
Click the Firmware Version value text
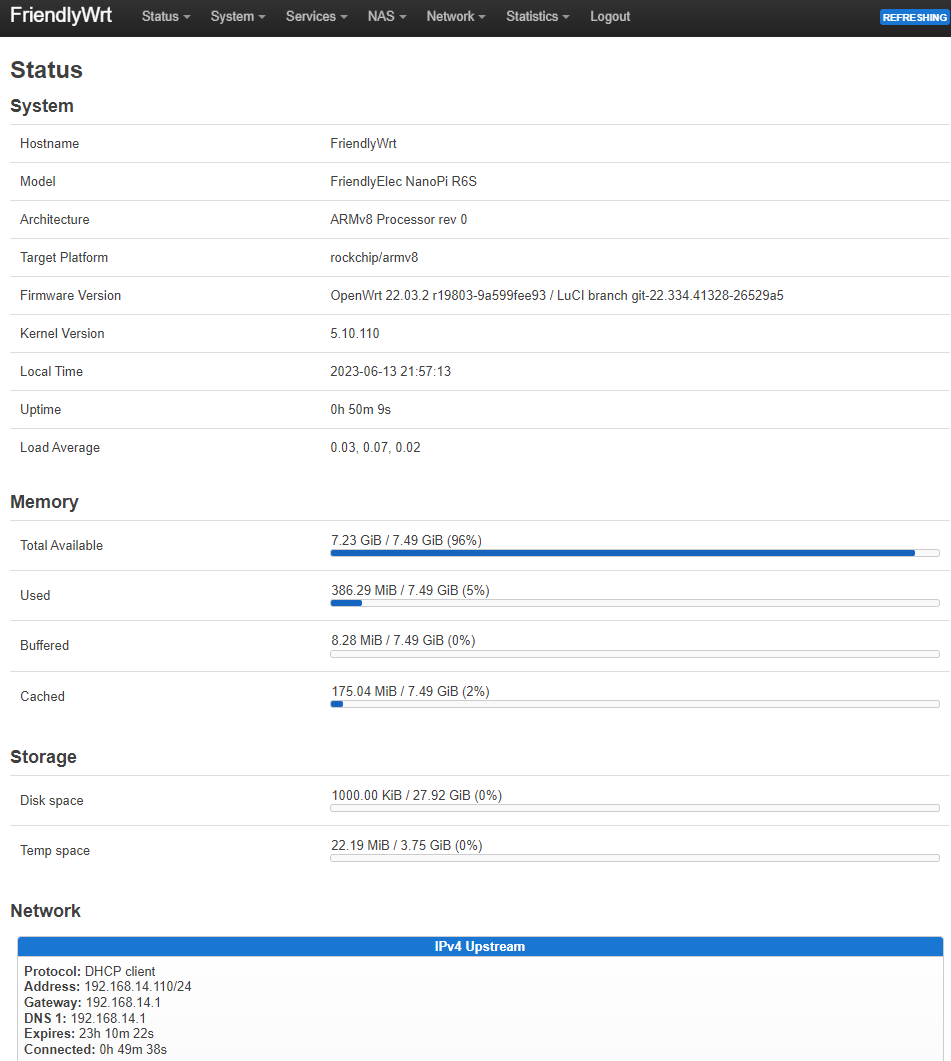[556, 296]
